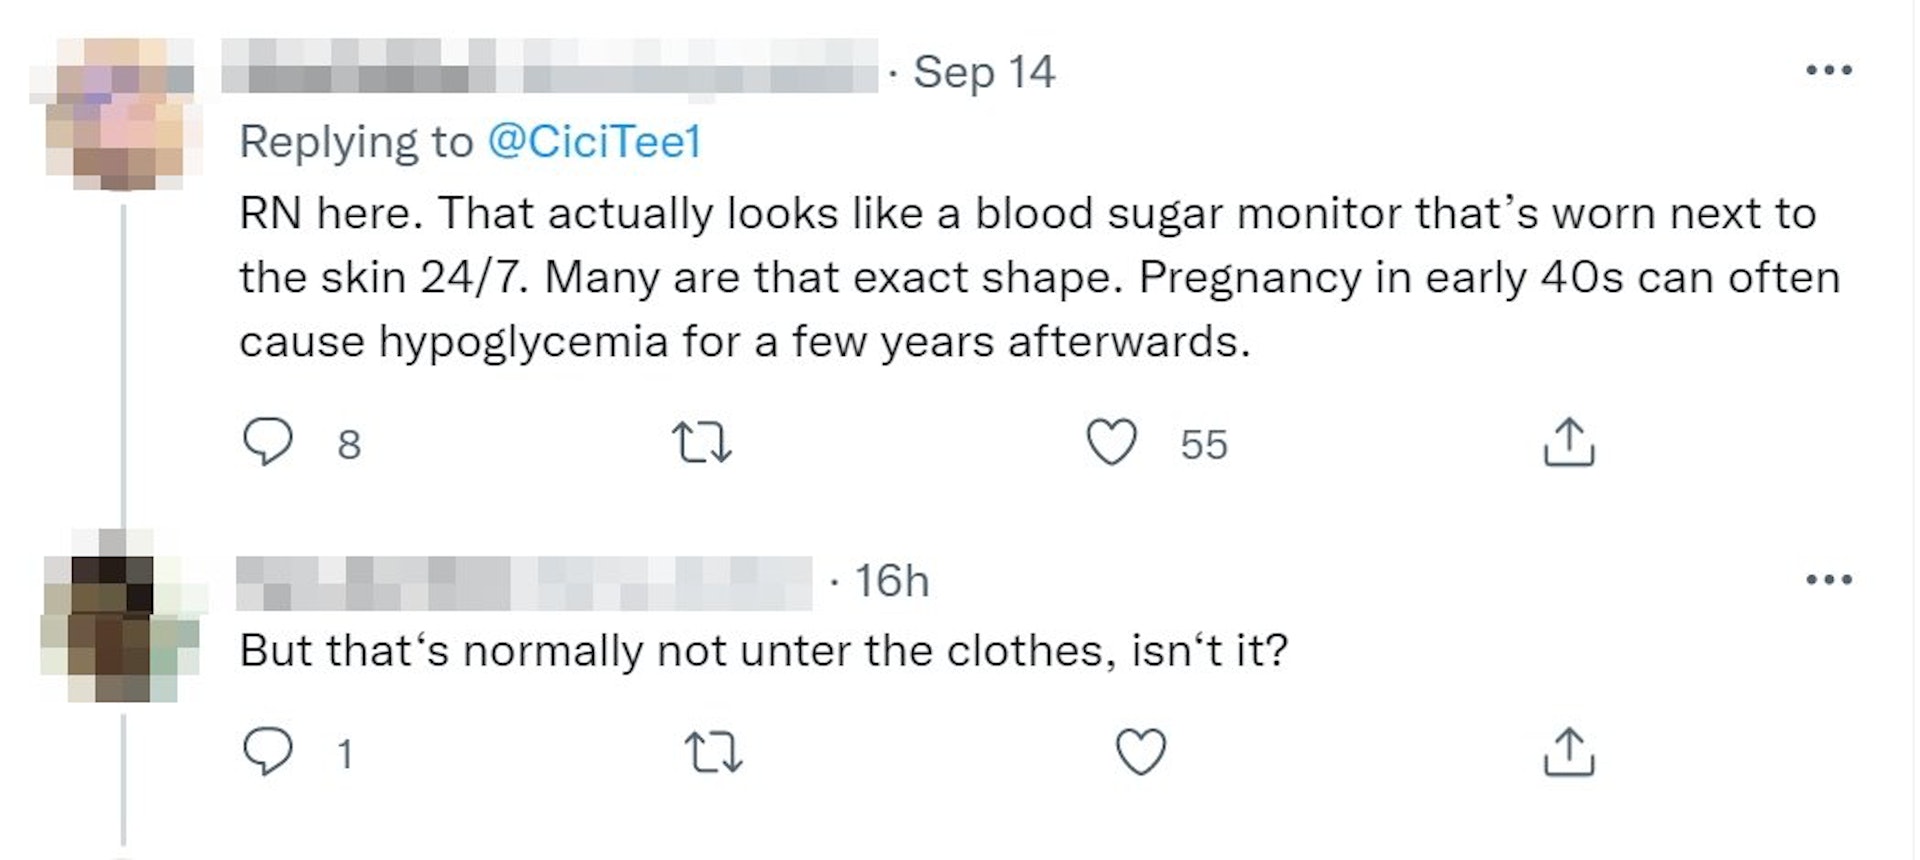This screenshot has width=1920, height=860.
Task: View the first commenter's profile picture
Action: (118, 112)
